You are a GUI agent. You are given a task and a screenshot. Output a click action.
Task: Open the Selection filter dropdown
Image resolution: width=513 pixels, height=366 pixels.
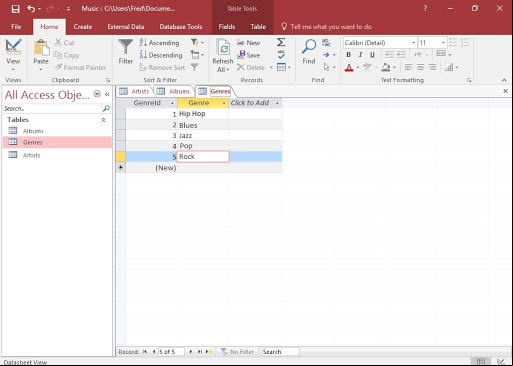(197, 42)
